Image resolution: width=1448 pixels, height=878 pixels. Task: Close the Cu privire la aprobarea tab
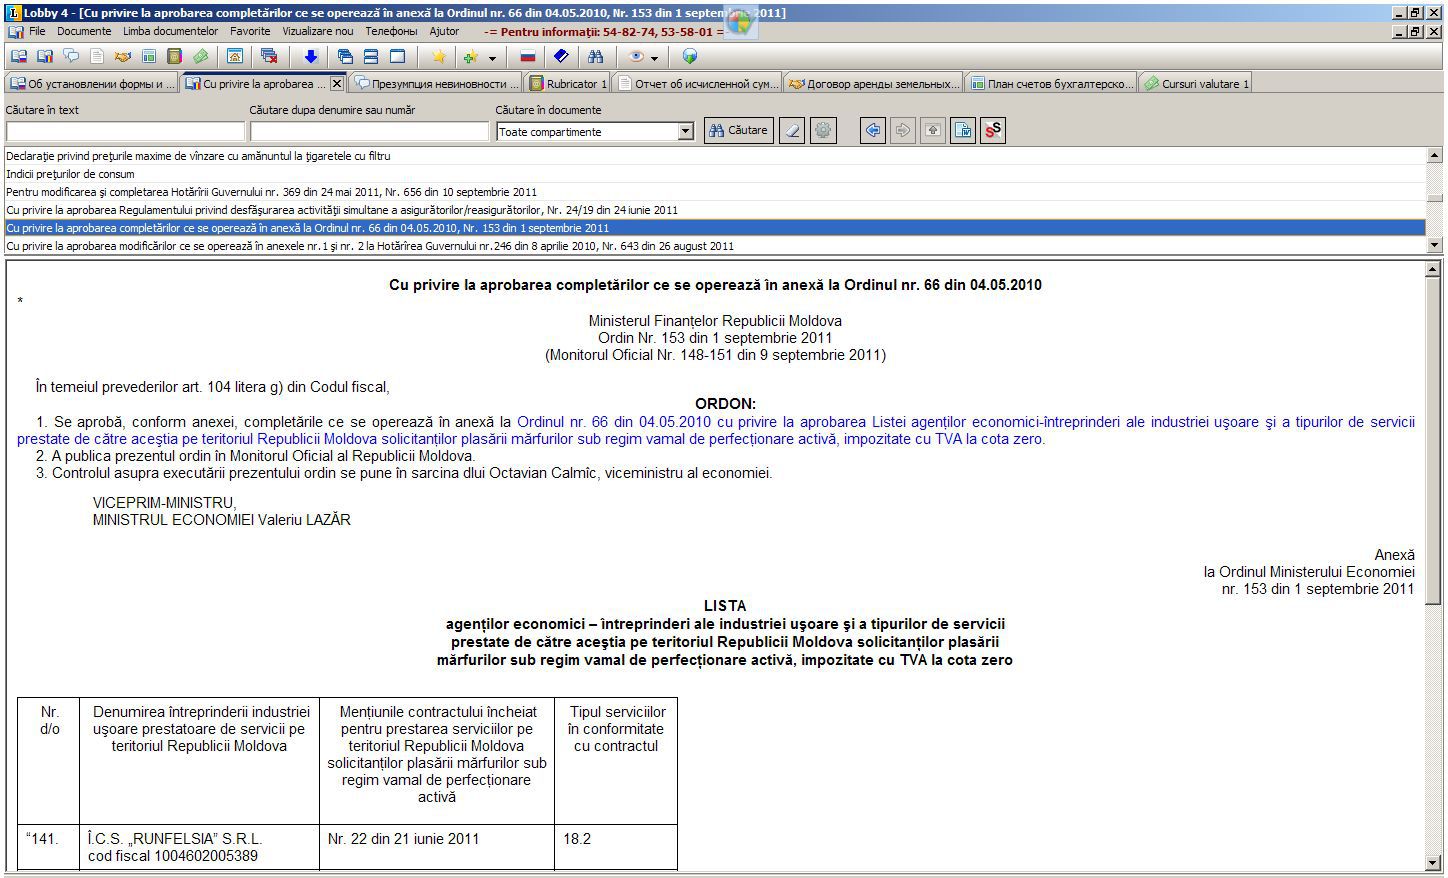pyautogui.click(x=337, y=84)
